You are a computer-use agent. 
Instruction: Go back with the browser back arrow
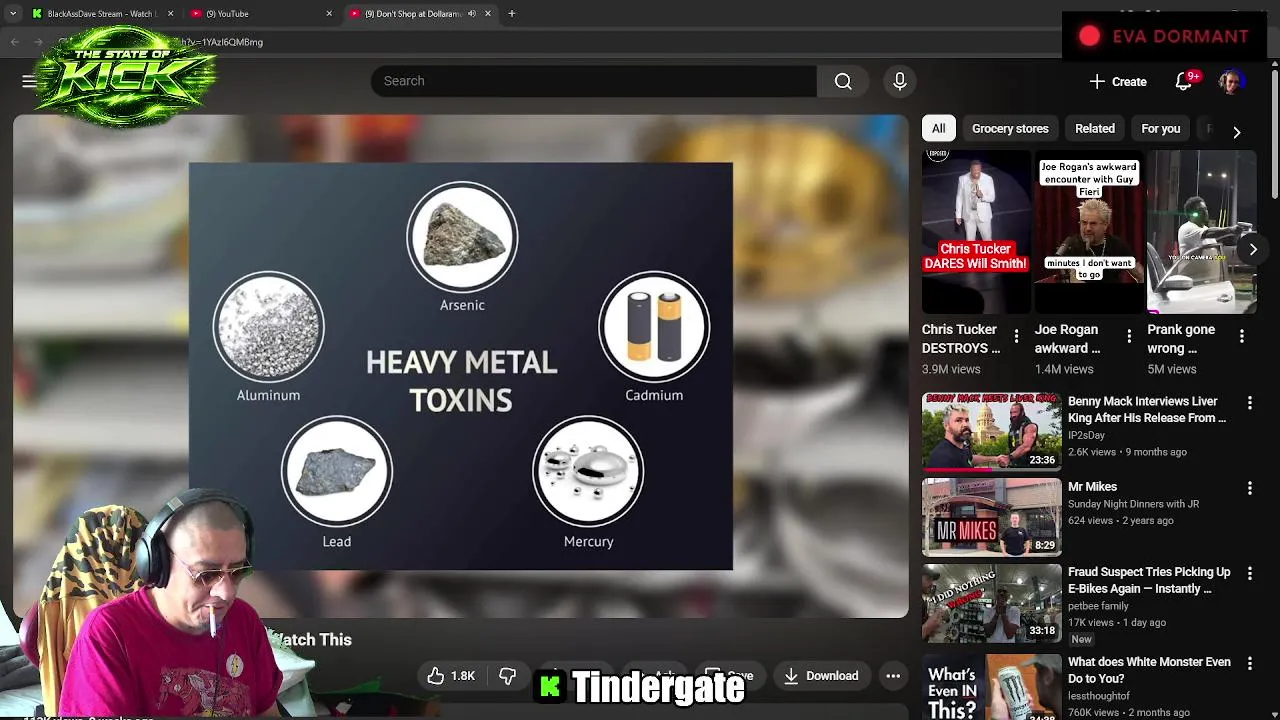tap(14, 42)
